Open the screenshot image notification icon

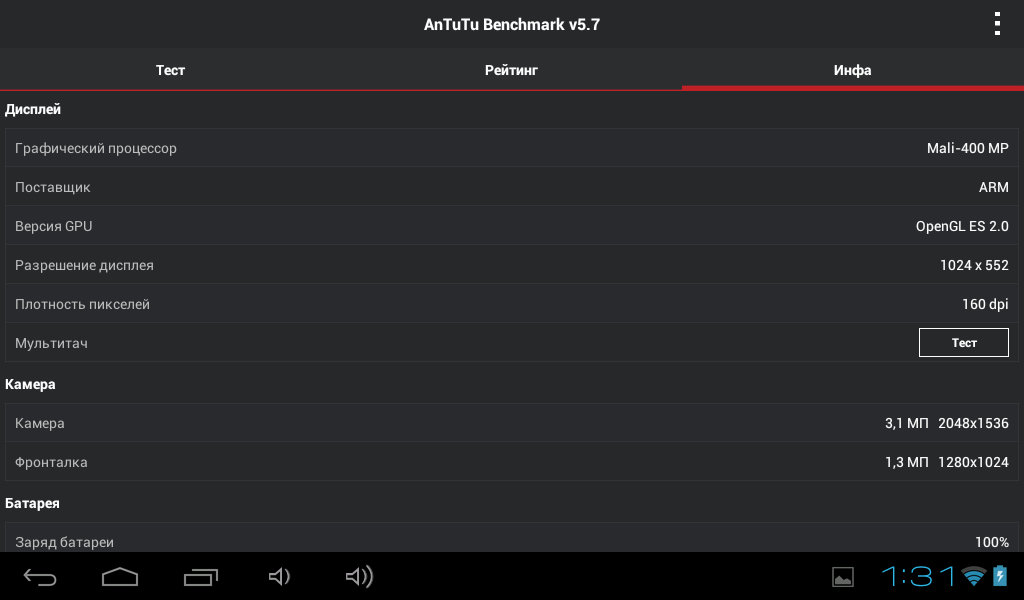842,577
